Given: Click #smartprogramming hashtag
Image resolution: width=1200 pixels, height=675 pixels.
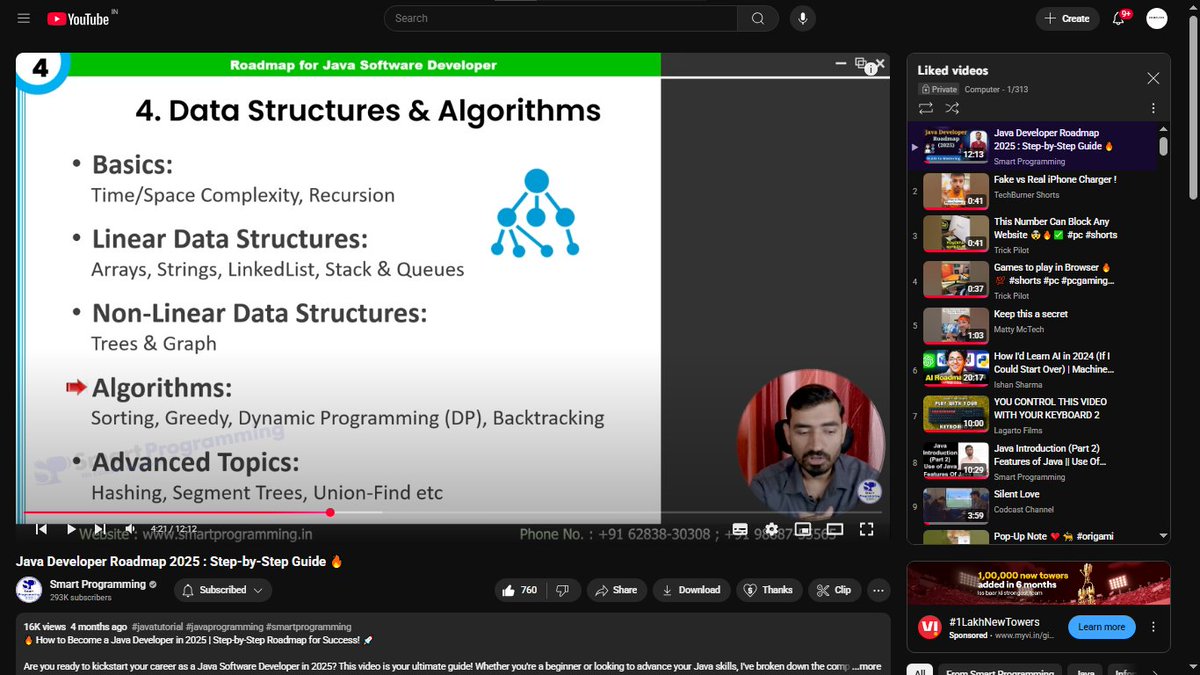Looking at the screenshot, I should [x=309, y=627].
